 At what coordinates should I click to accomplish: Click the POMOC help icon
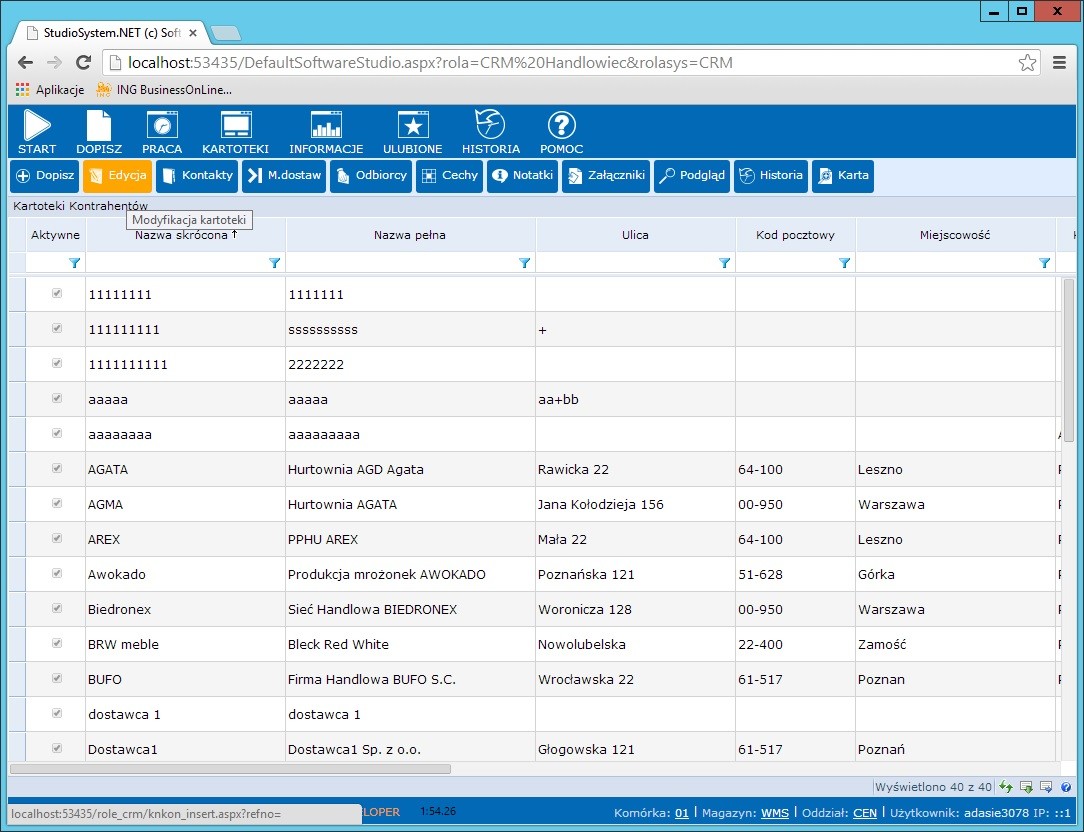[x=561, y=126]
